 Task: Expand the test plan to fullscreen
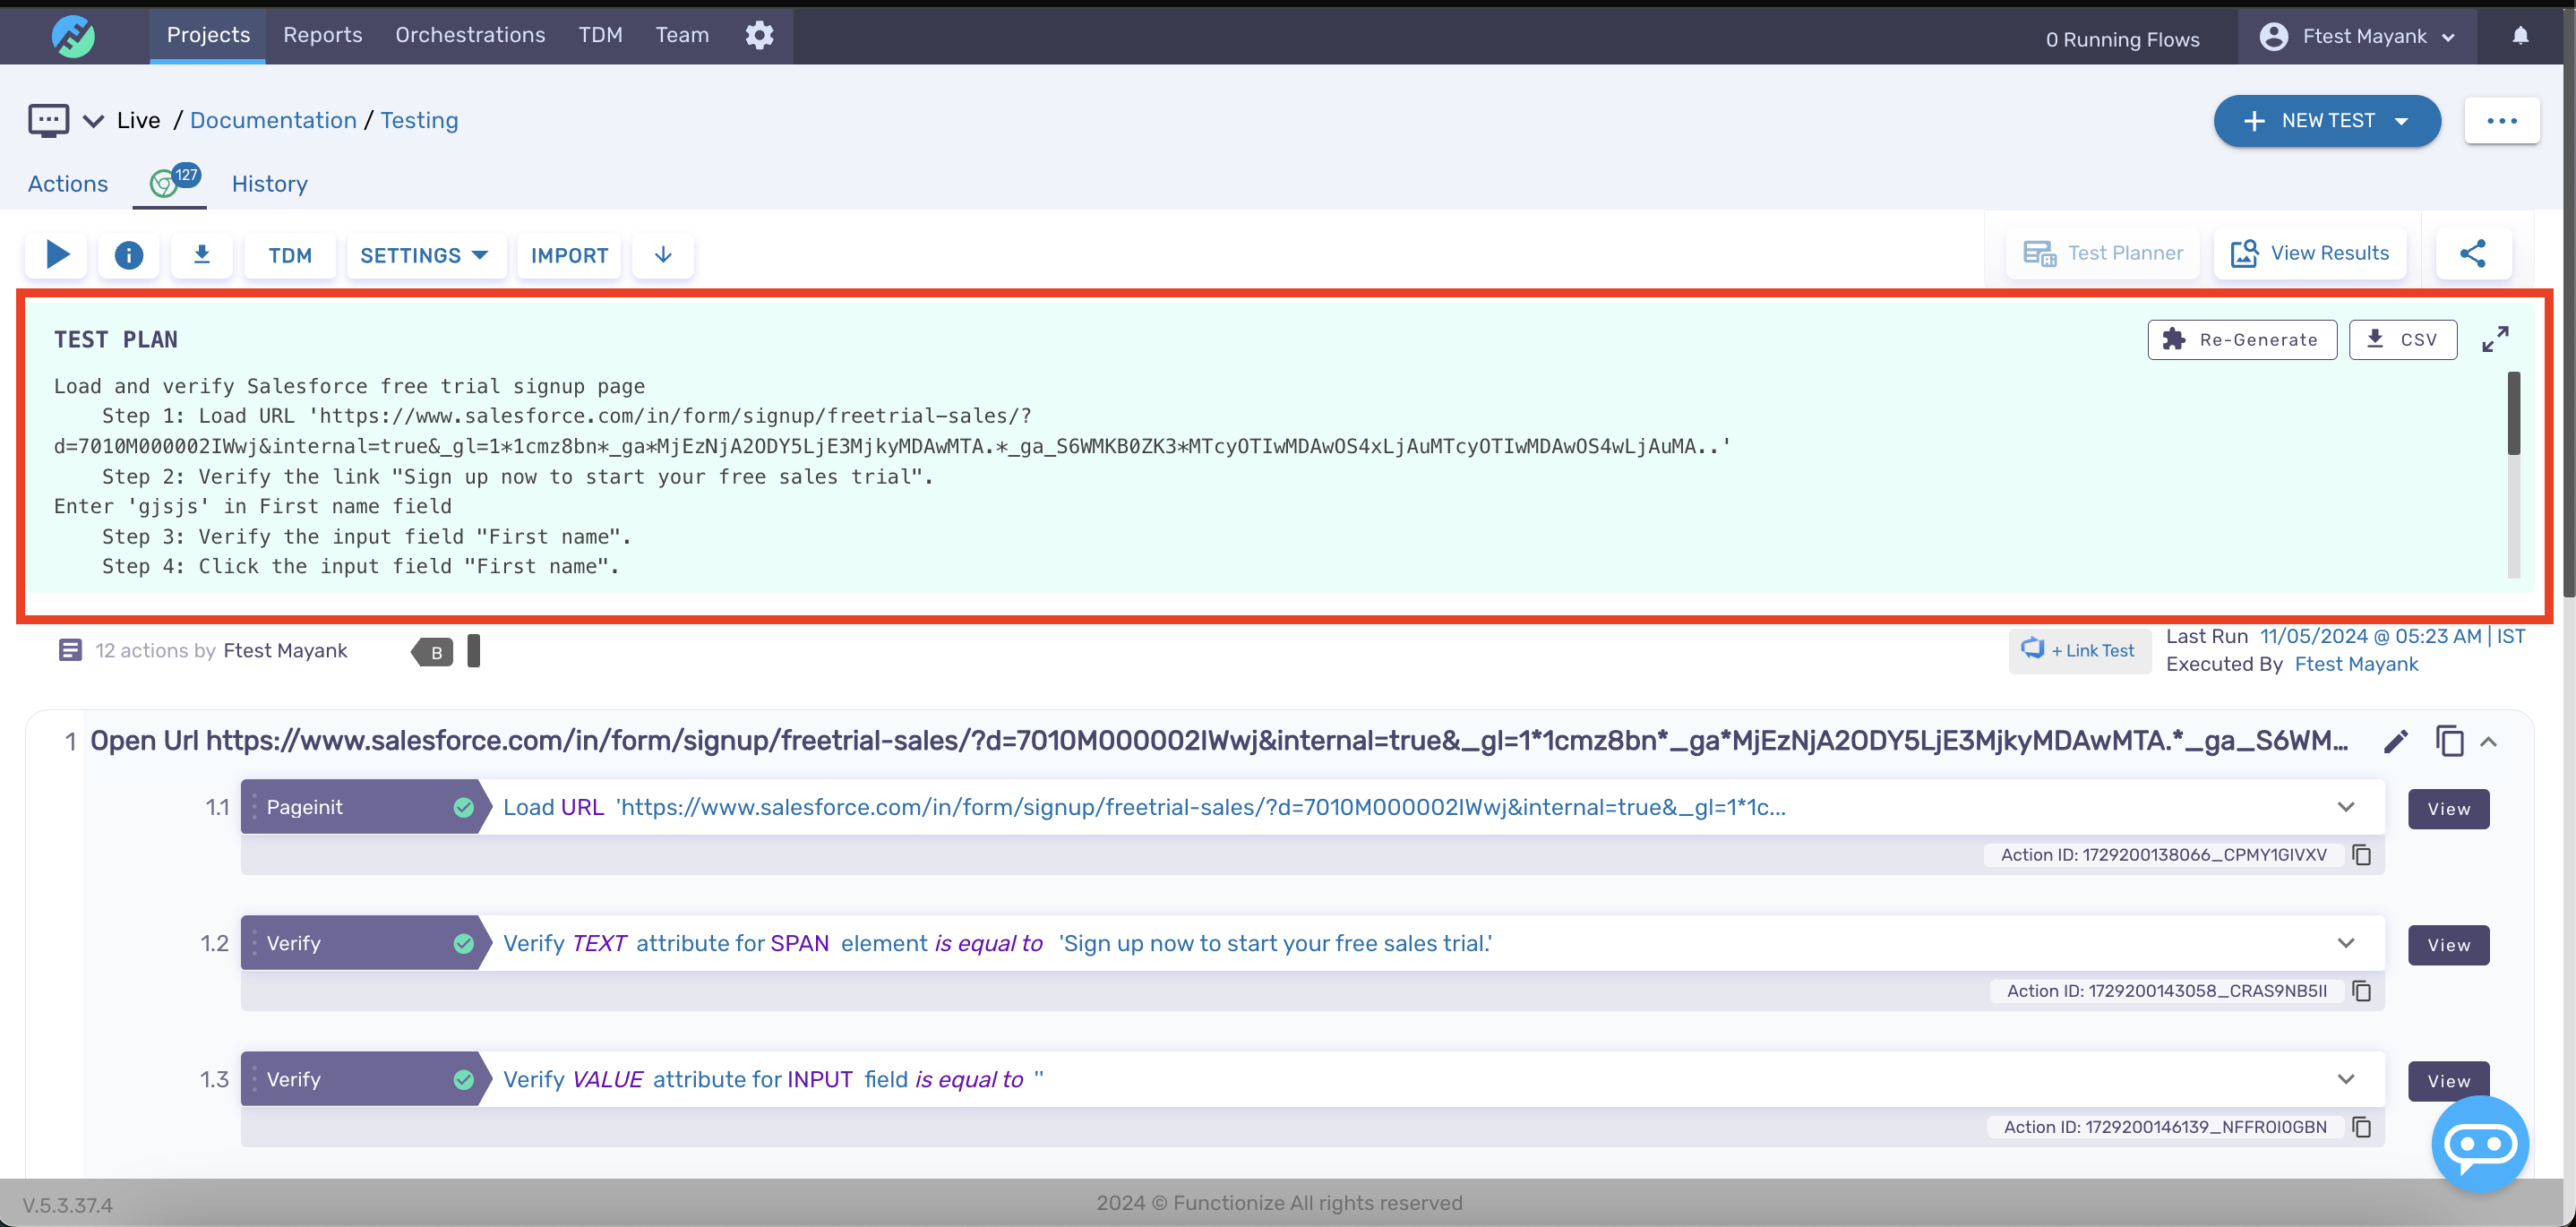2495,339
